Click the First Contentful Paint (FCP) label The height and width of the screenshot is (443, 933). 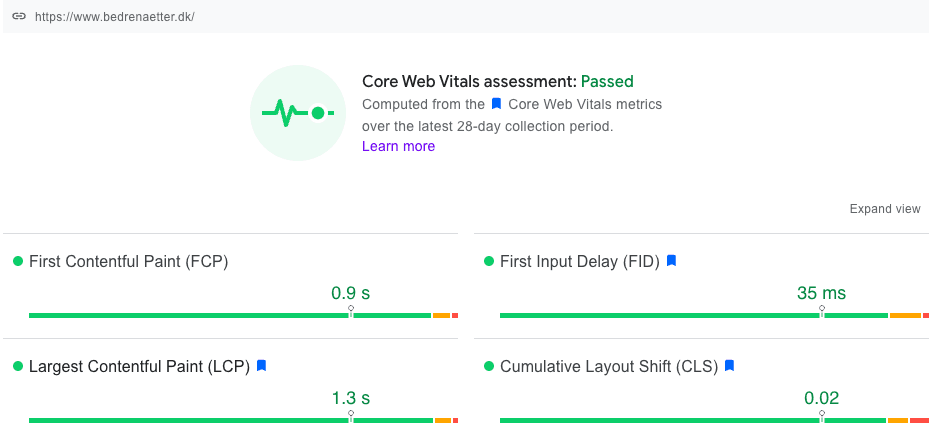tap(129, 262)
